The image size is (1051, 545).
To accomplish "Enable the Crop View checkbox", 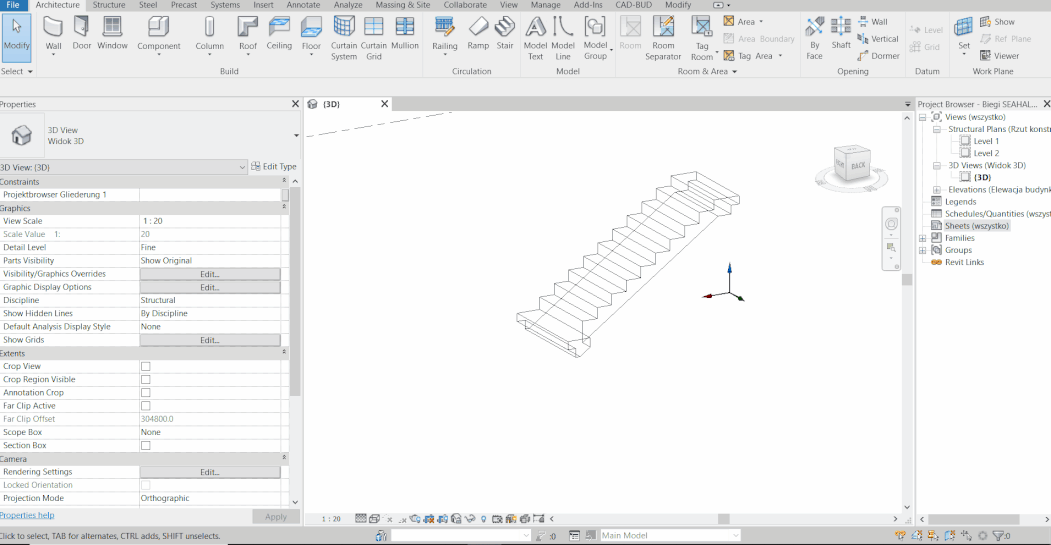I will click(x=146, y=367).
